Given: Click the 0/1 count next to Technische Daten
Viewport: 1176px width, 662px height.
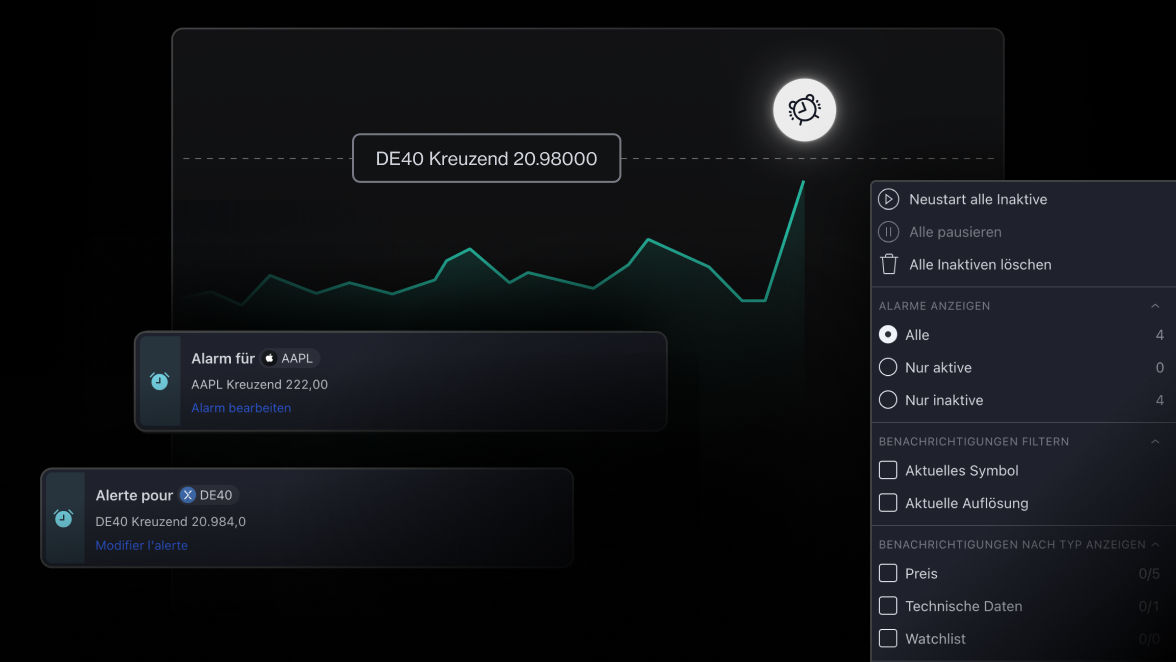Looking at the screenshot, I should [1149, 606].
